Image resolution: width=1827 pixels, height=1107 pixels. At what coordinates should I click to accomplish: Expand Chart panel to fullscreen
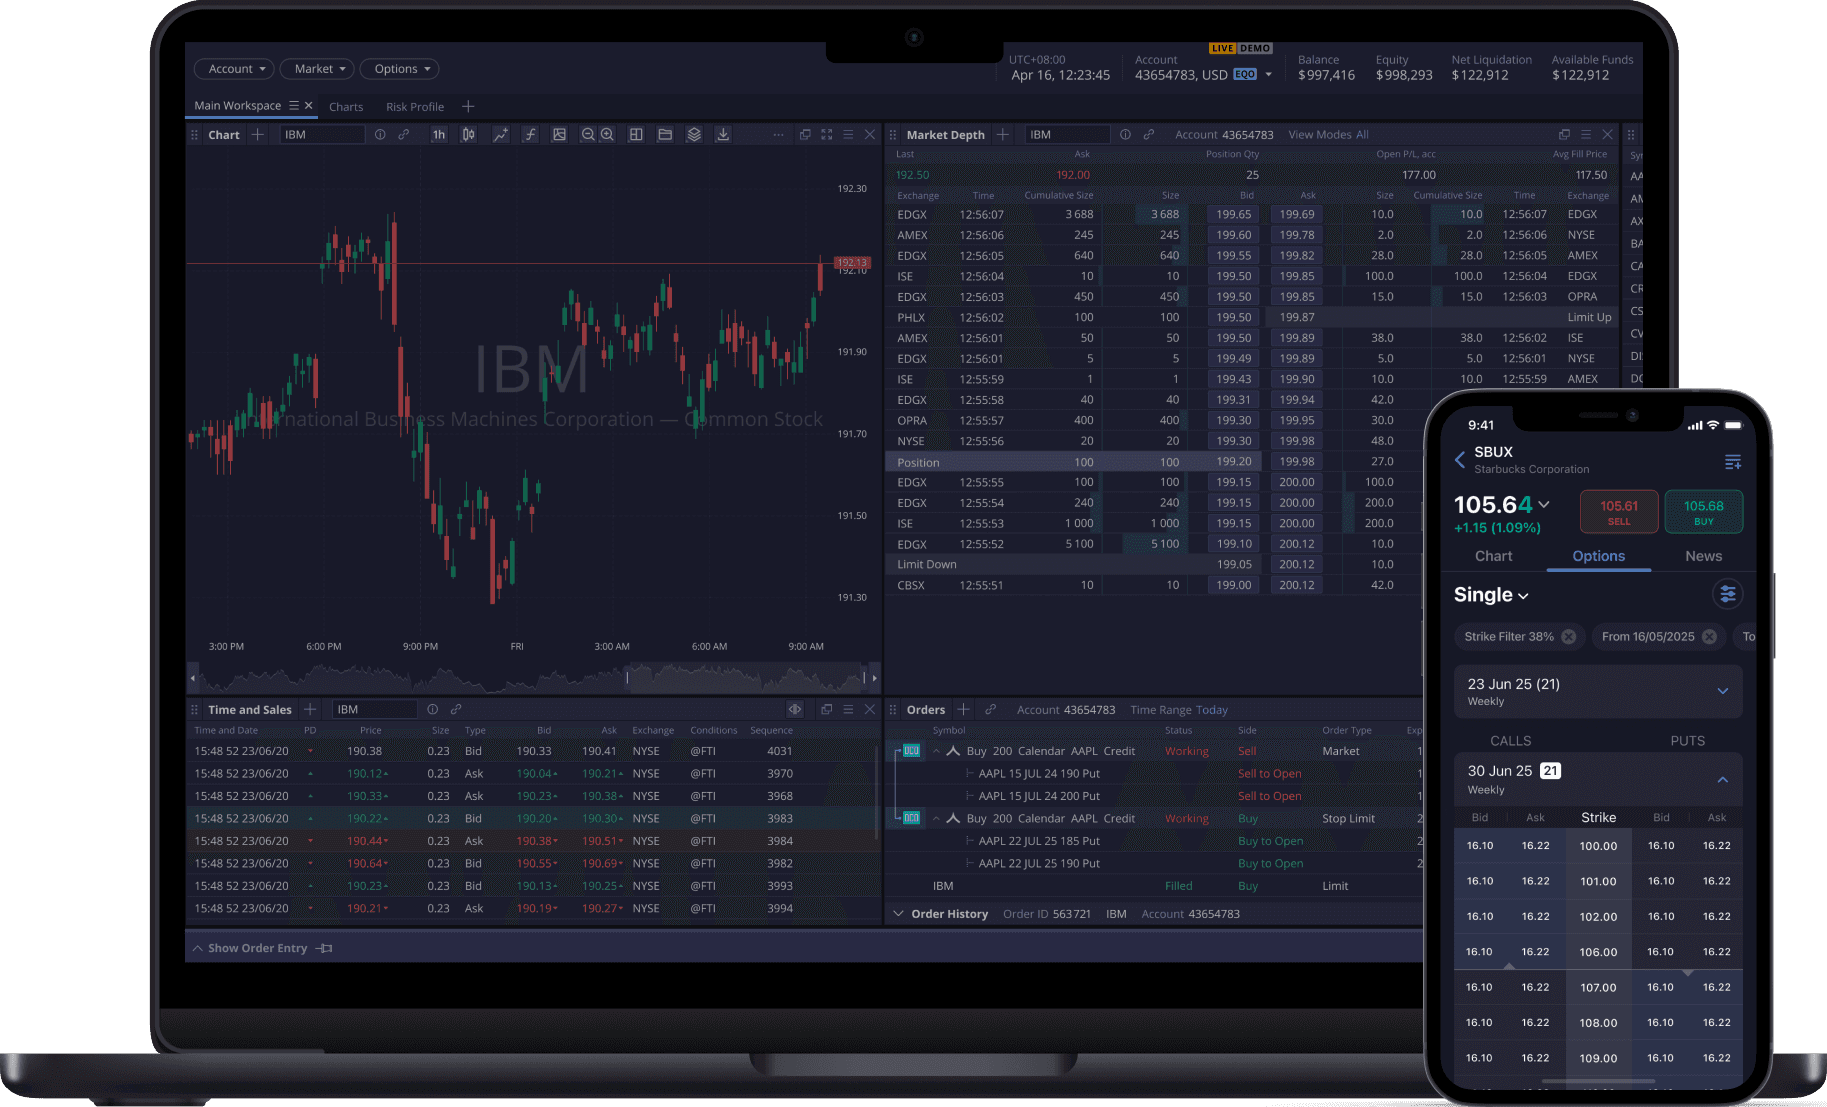coord(827,134)
